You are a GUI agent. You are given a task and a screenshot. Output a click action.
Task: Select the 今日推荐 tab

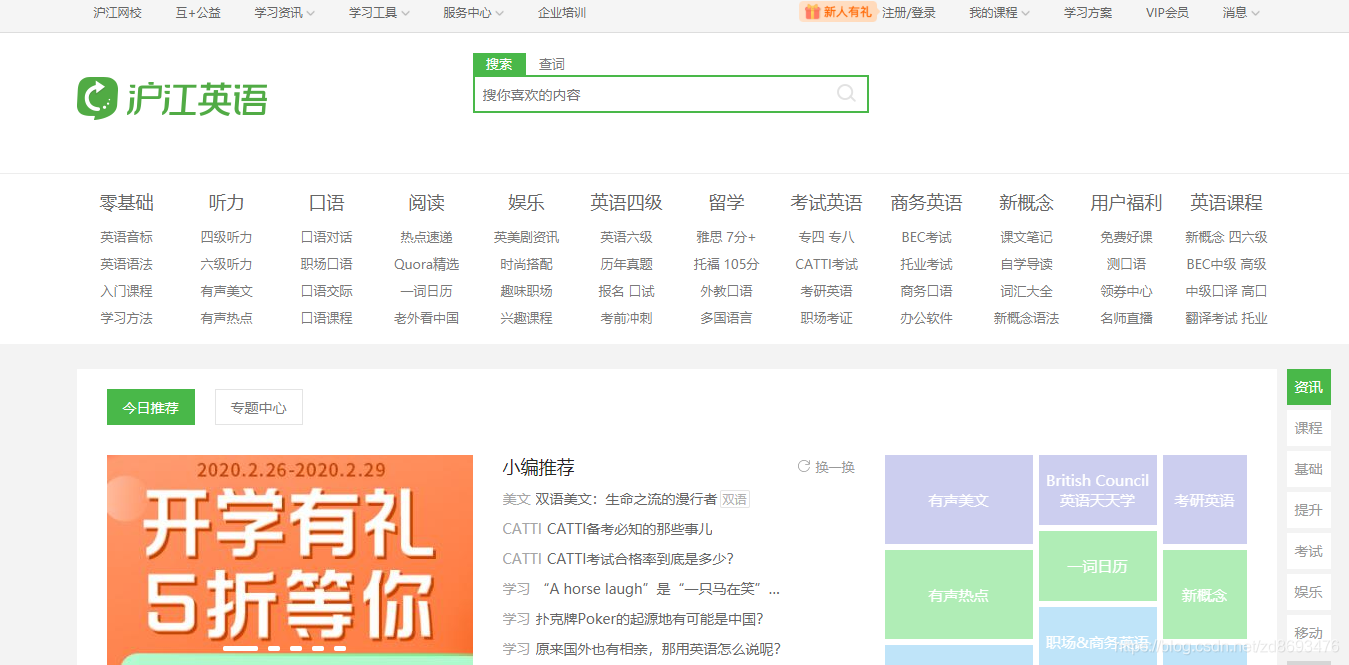click(151, 407)
